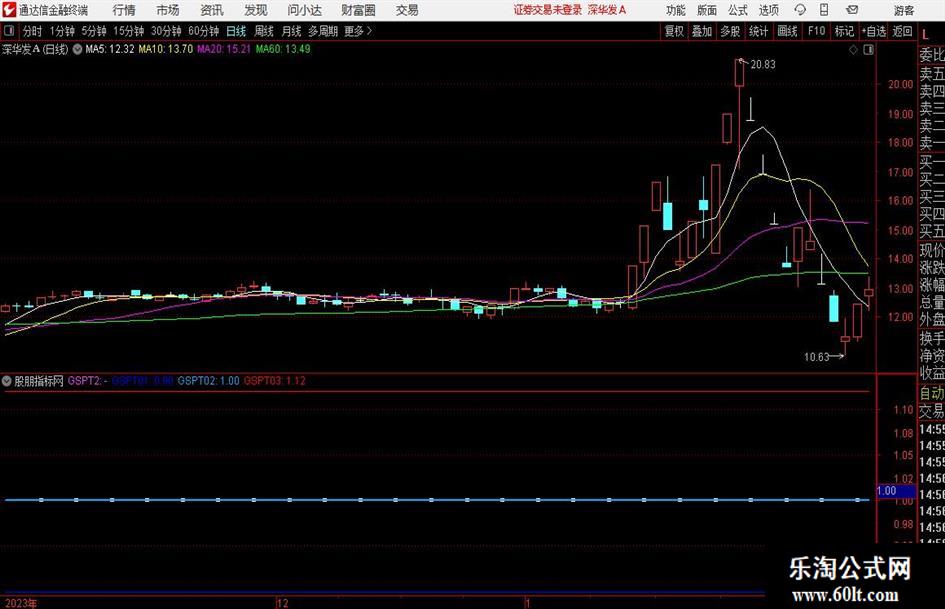Click the GSPT02: 1.00 indicator value
The height and width of the screenshot is (609, 945).
(x=209, y=381)
